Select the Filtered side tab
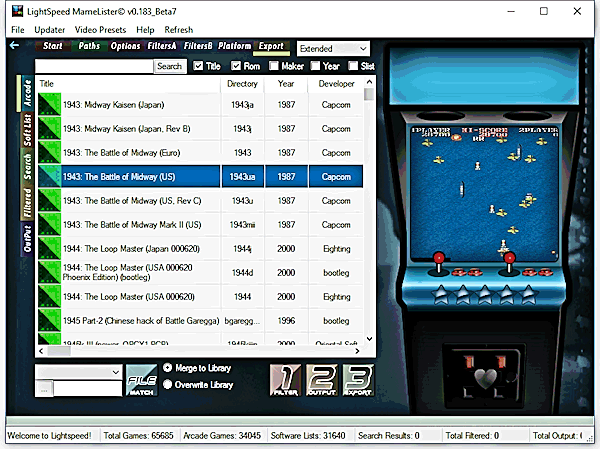This screenshot has height=449, width=600. 27,204
